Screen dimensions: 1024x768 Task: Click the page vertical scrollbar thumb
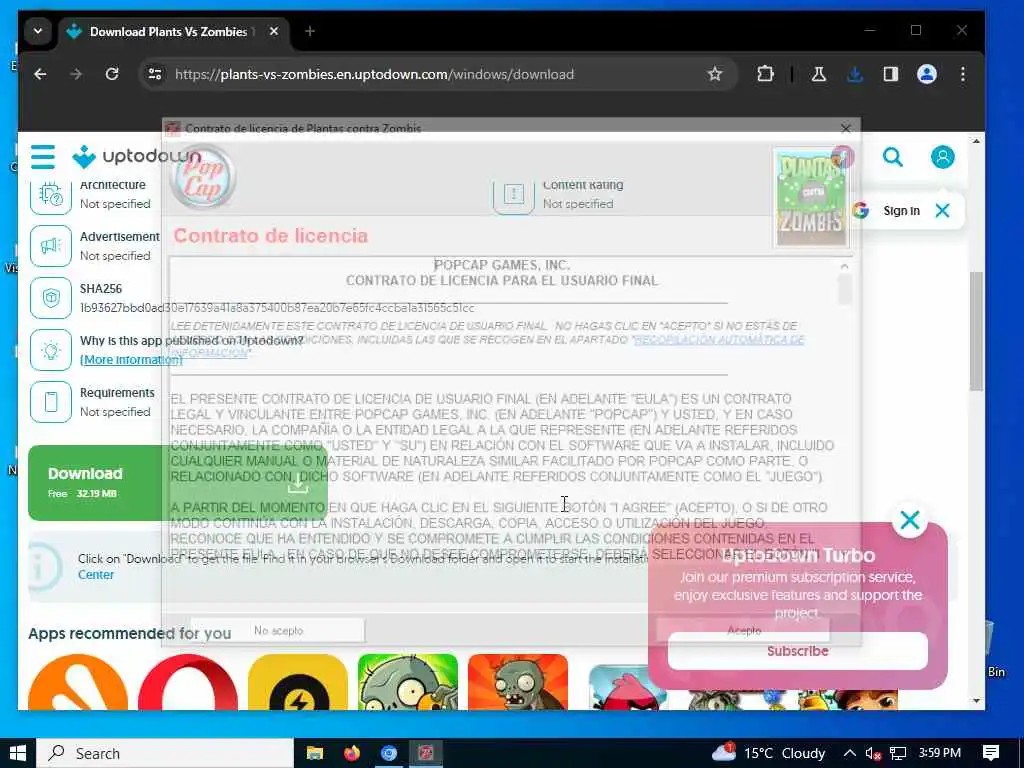tap(976, 331)
